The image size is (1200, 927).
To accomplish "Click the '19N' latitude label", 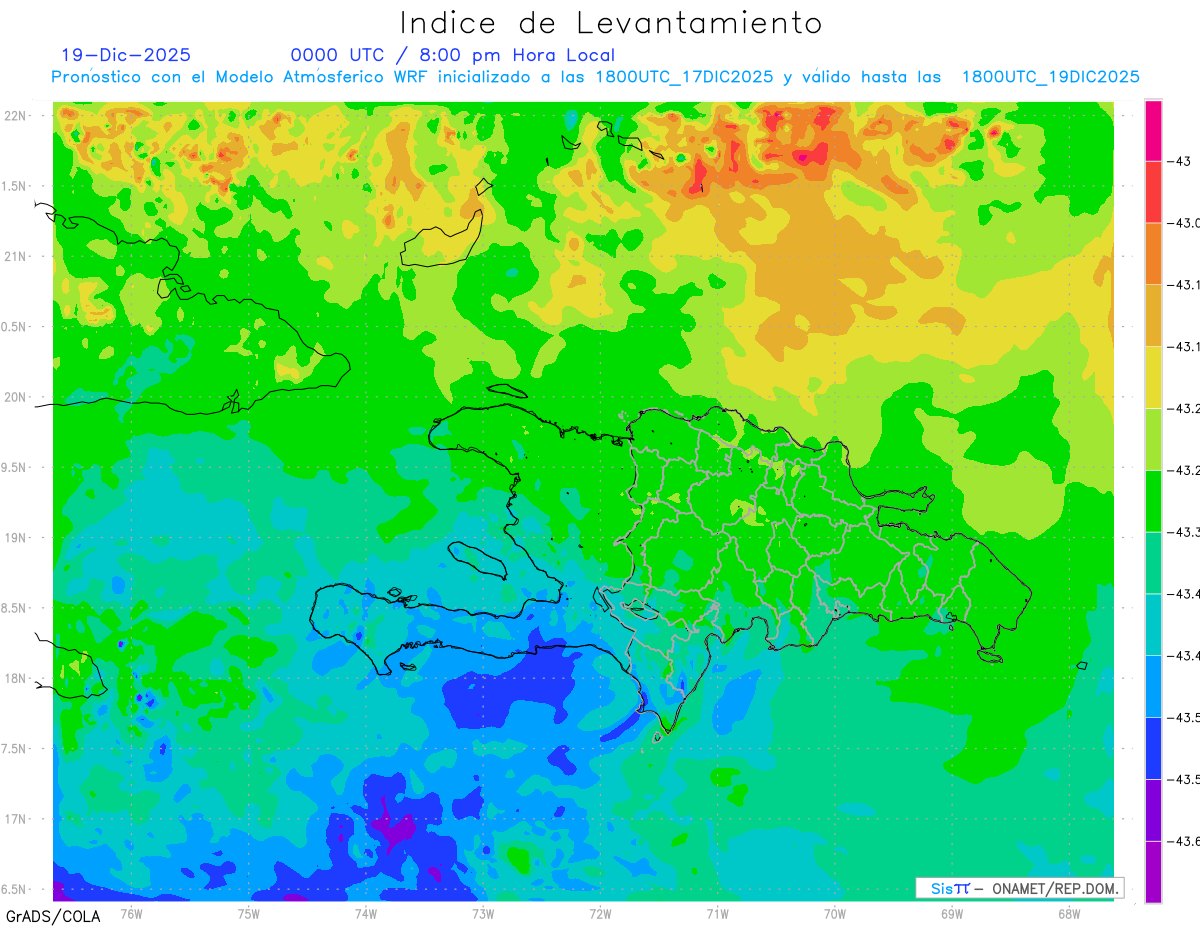I will pyautogui.click(x=16, y=538).
